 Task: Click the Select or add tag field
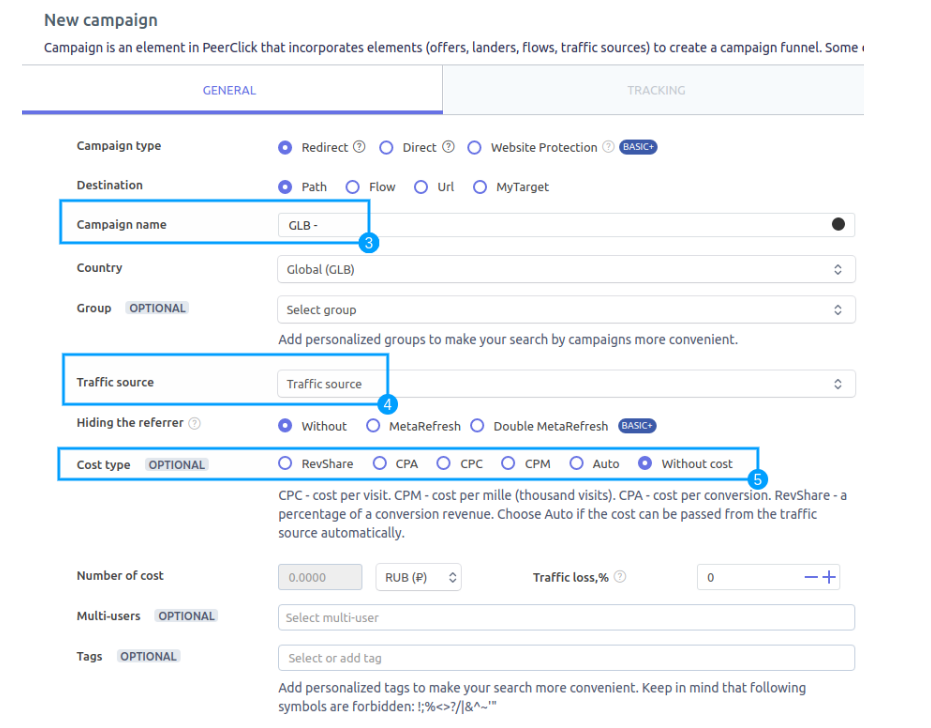(565, 658)
